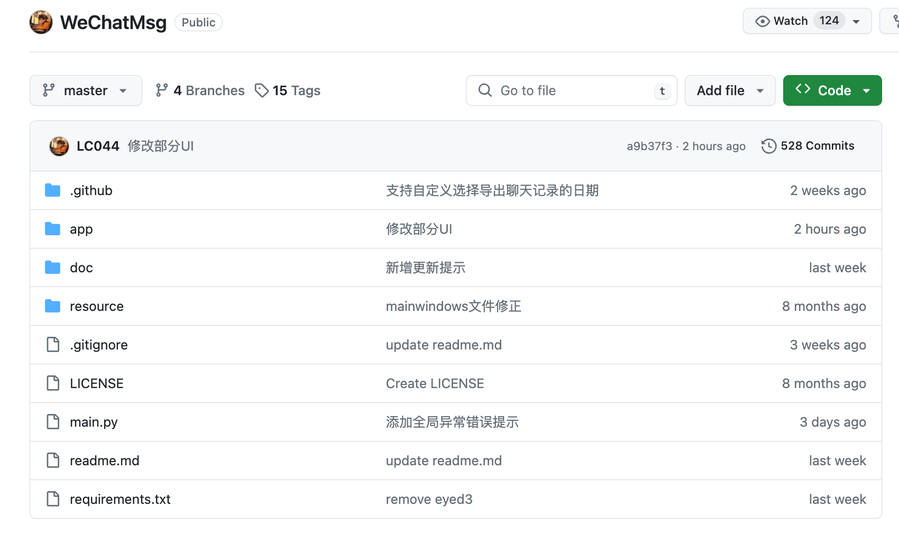Open the LC044 user profile link
899x534 pixels.
[x=98, y=146]
